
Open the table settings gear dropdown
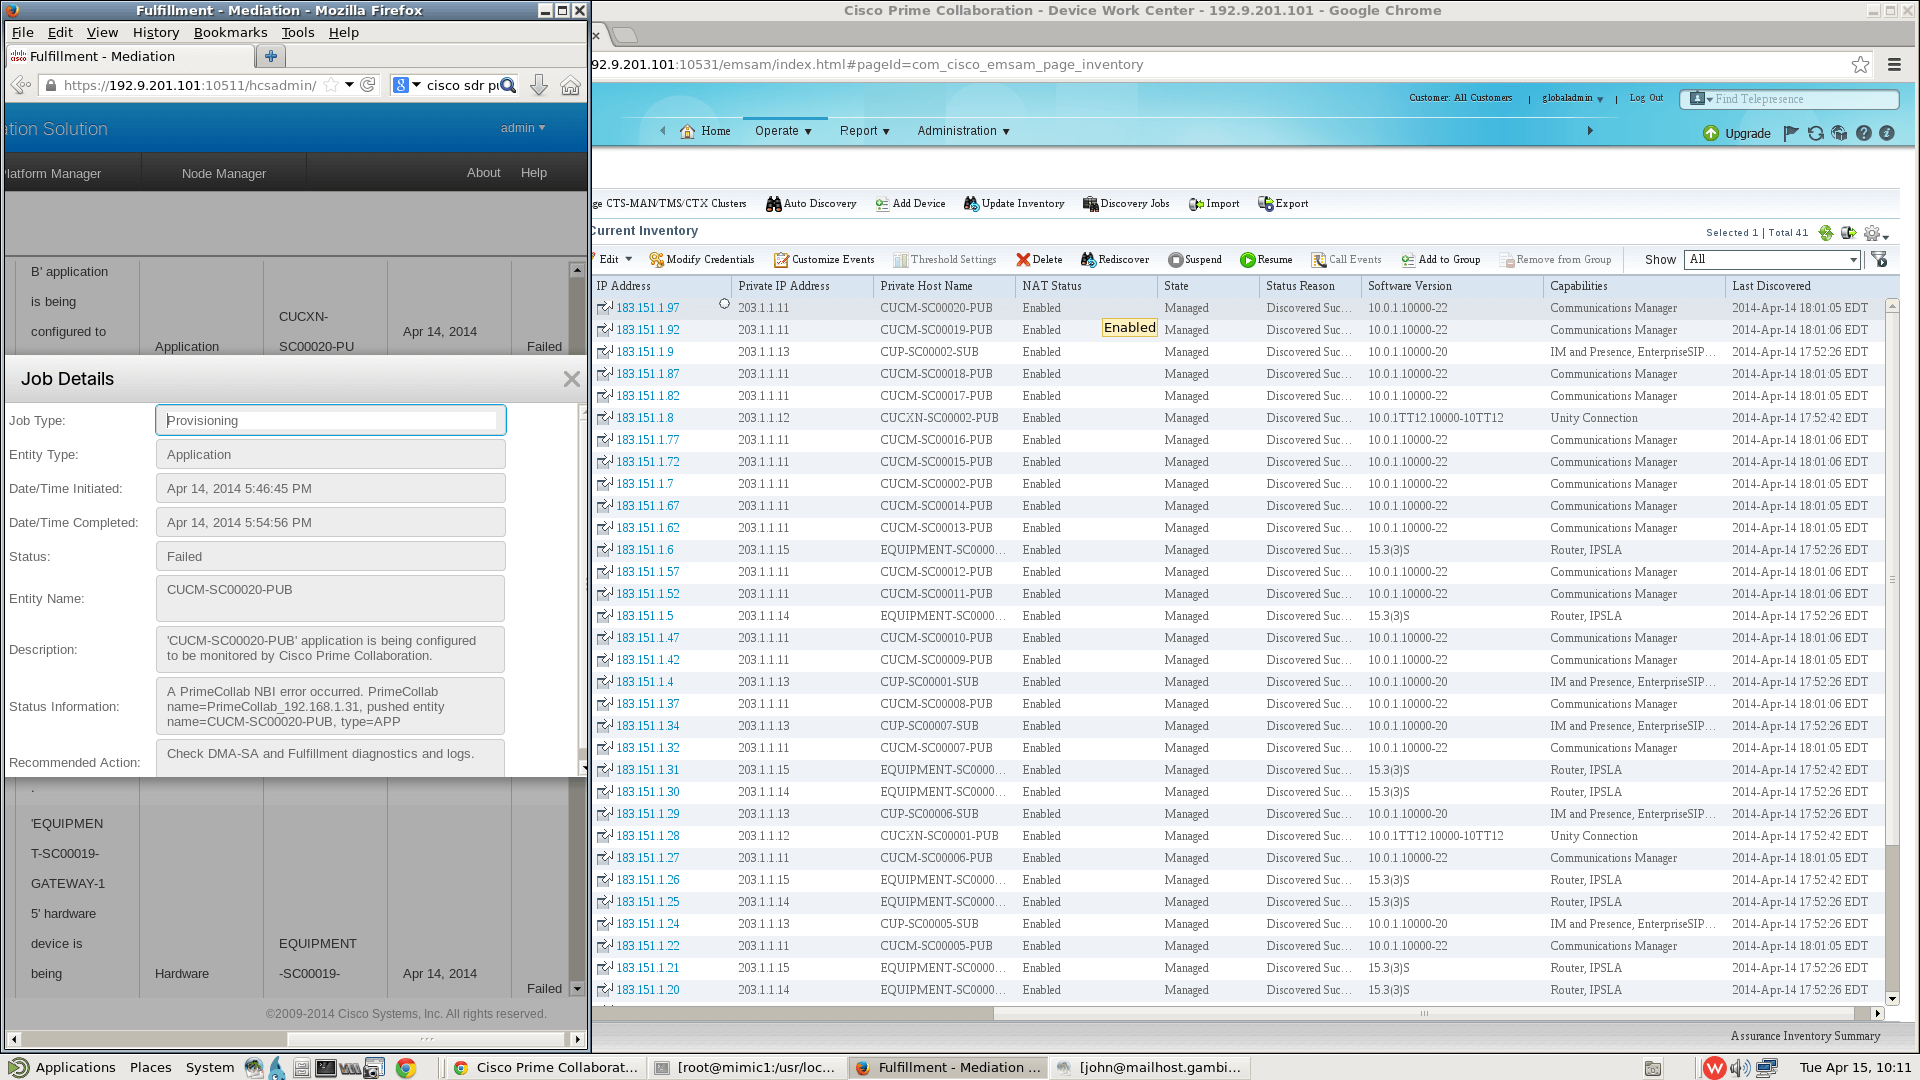(x=1876, y=233)
